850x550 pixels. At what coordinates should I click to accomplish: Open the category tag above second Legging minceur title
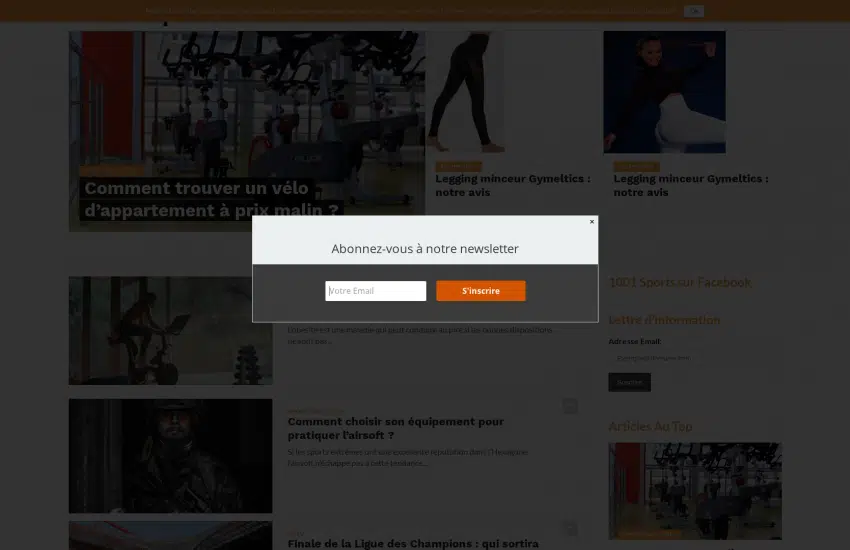(636, 166)
